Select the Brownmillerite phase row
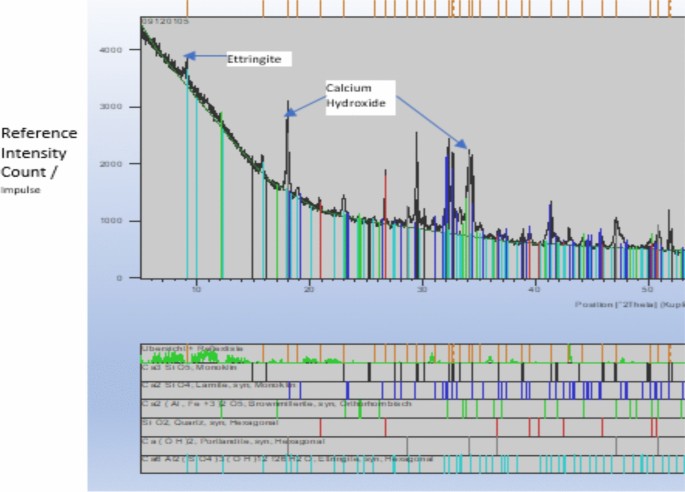The height and width of the screenshot is (492, 685). (x=412, y=409)
